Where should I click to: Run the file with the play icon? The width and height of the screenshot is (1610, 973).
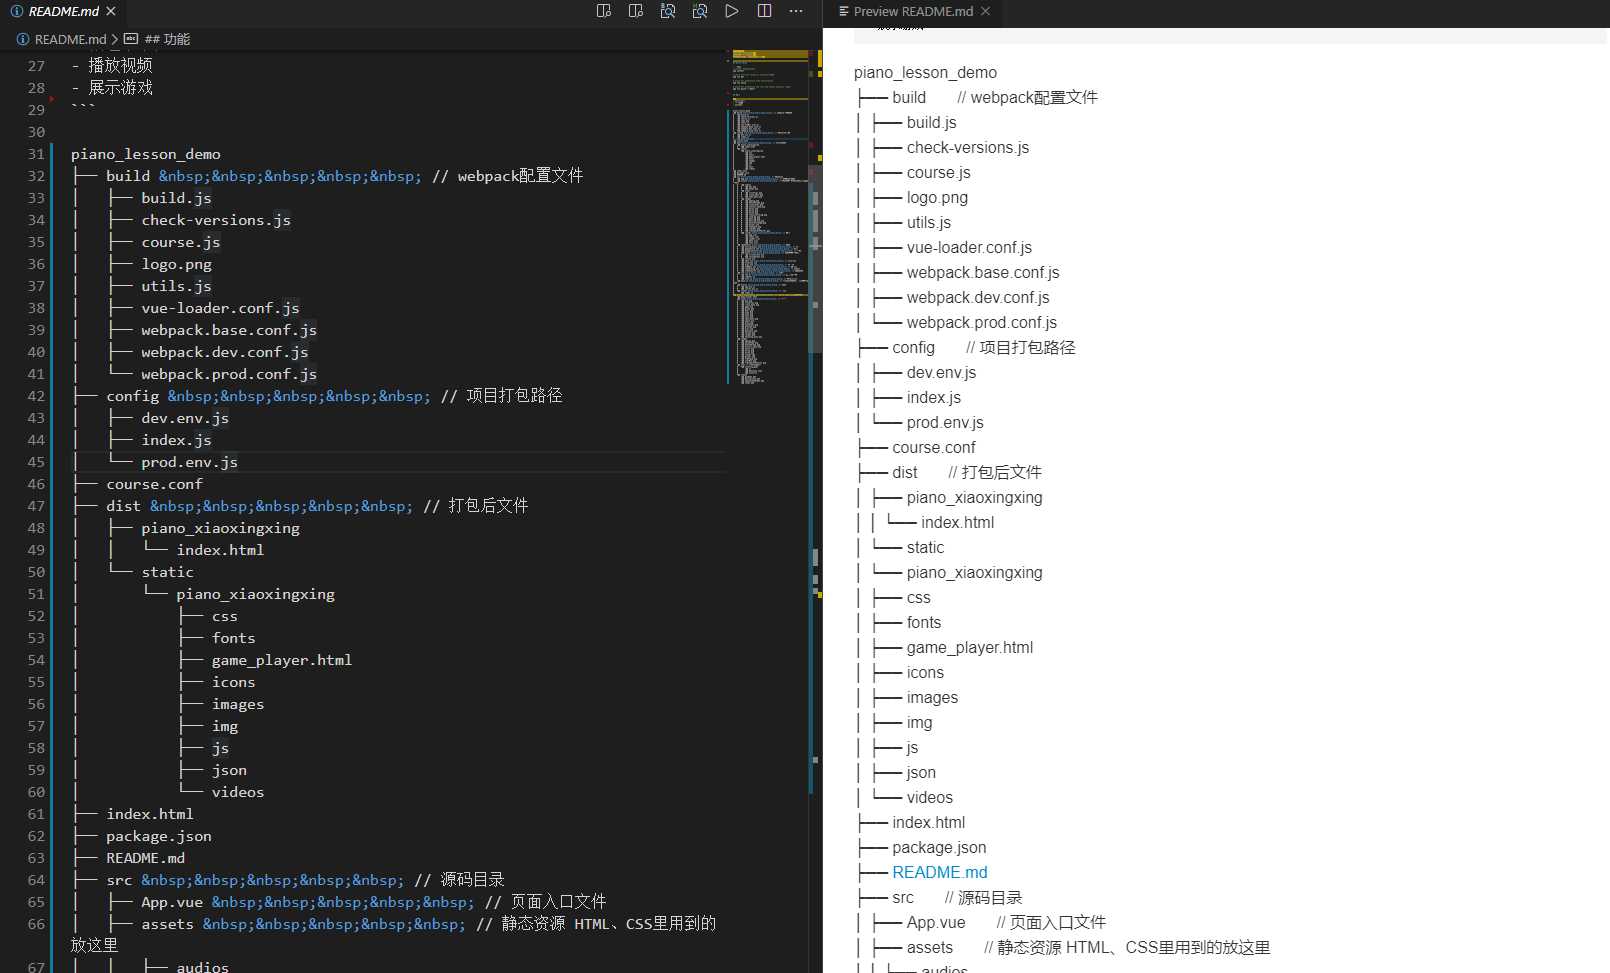732,11
